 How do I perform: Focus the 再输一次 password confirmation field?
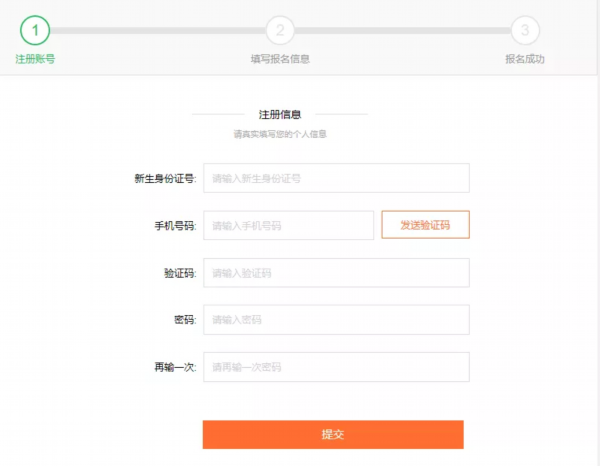coord(336,367)
